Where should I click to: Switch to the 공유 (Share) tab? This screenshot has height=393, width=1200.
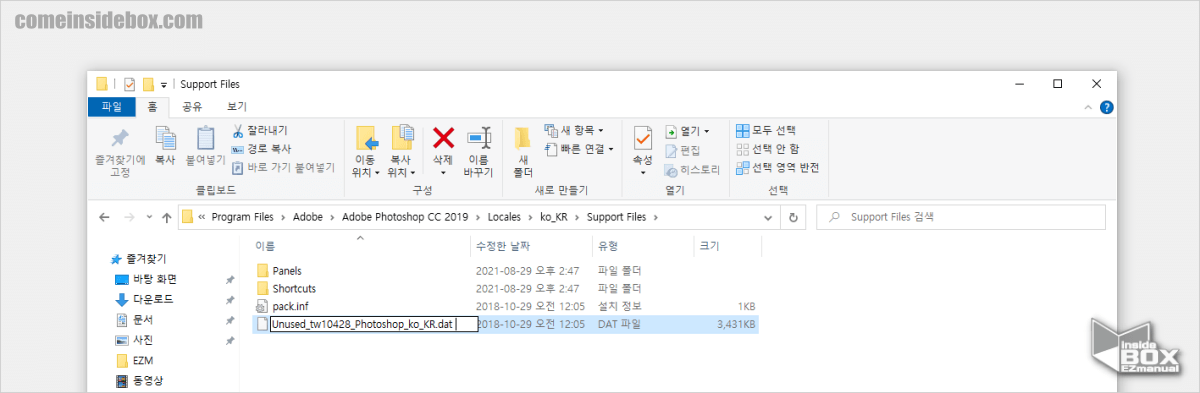191,106
